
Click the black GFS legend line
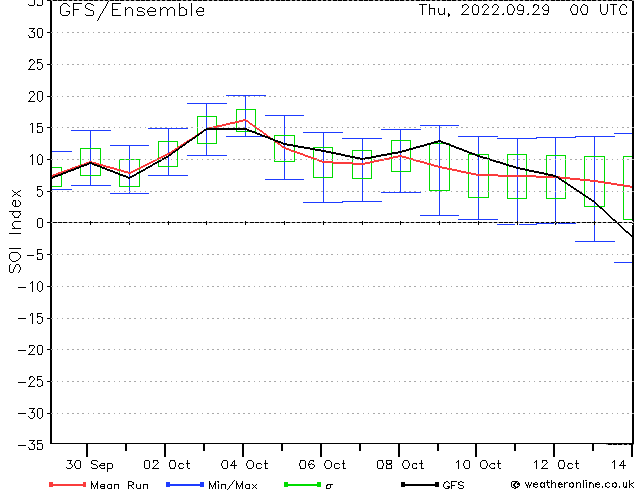point(420,484)
